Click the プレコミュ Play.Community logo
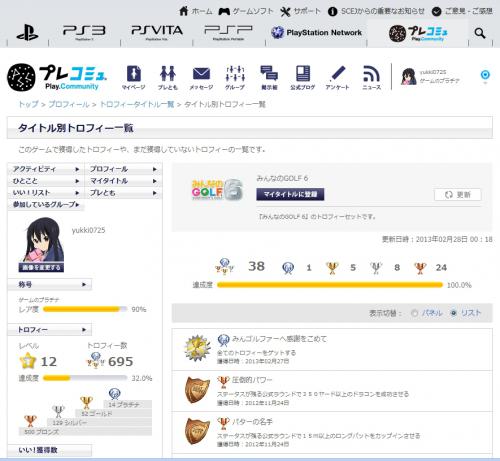This screenshot has height=461, width=500. 57,77
